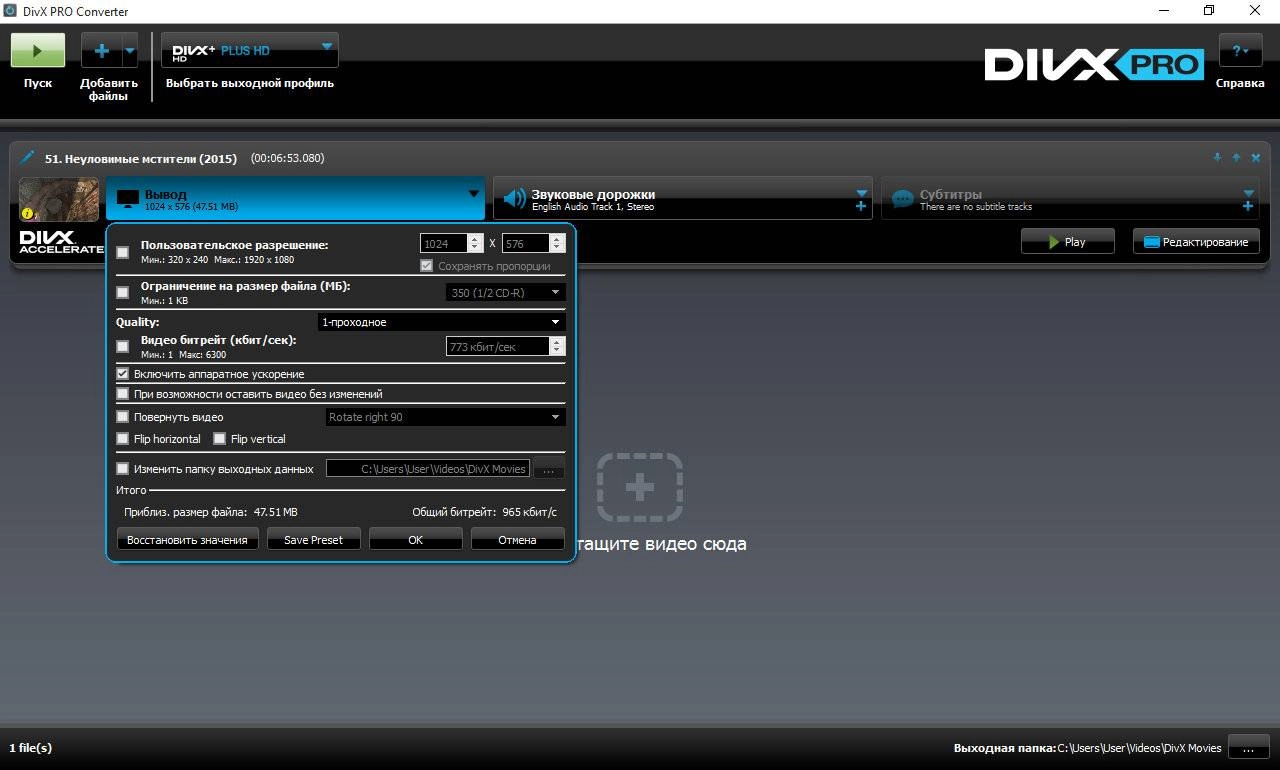Open the arrow next to Добавить файлы
This screenshot has height=770, width=1280.
point(130,50)
